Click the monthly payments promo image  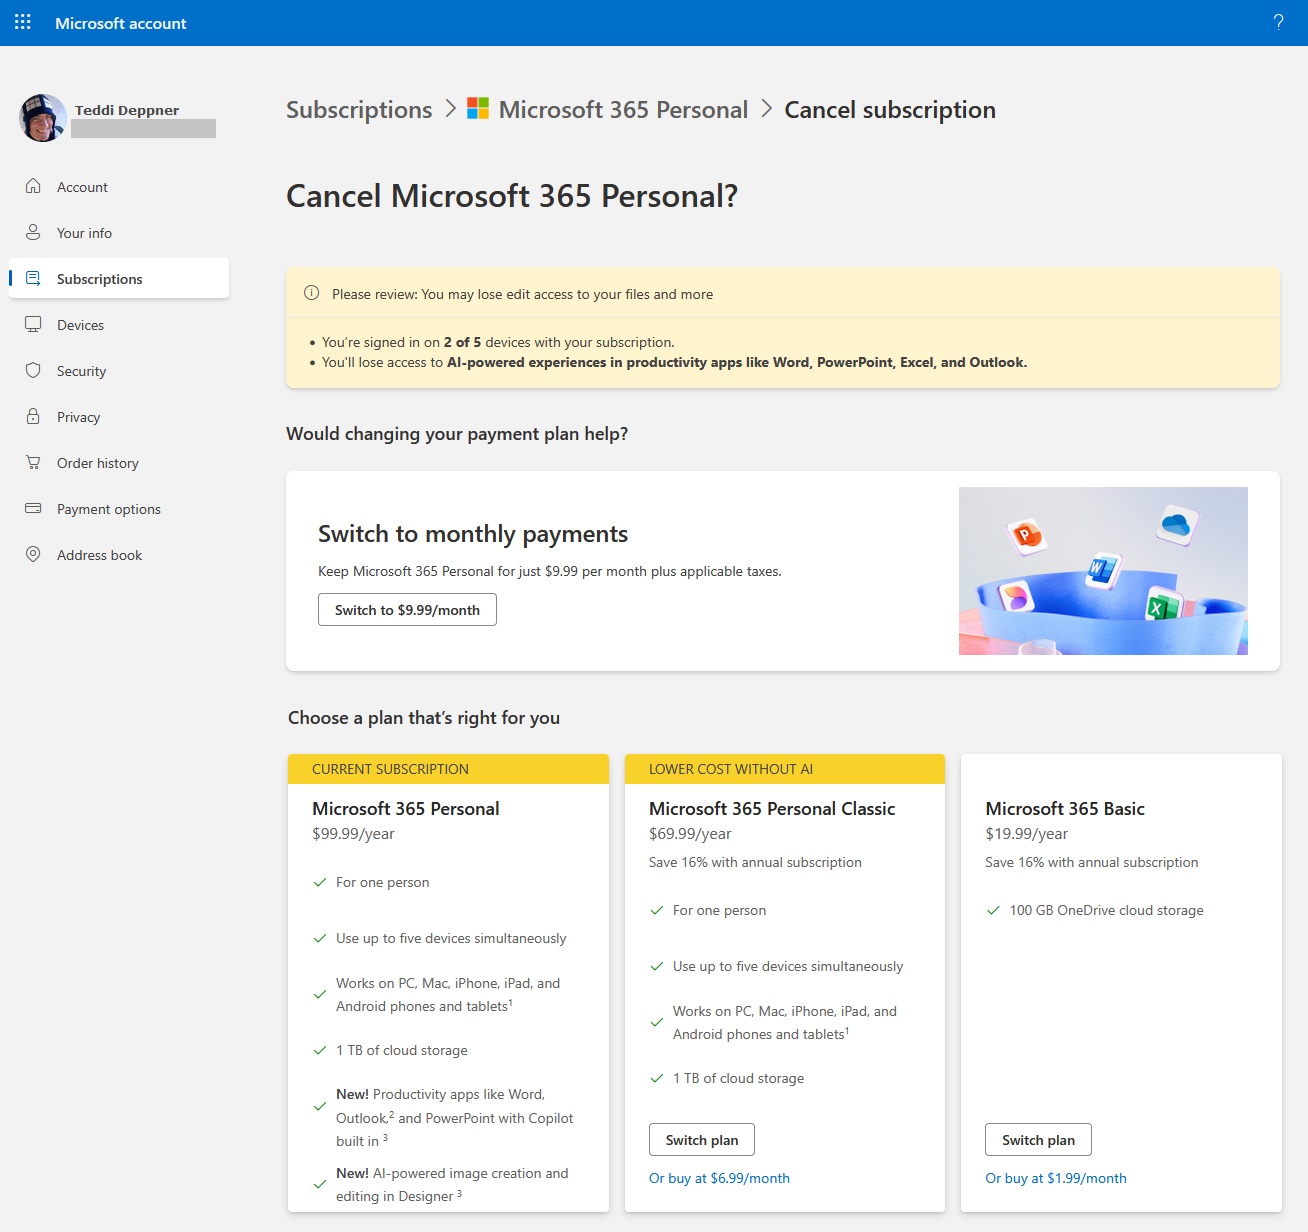click(1103, 571)
